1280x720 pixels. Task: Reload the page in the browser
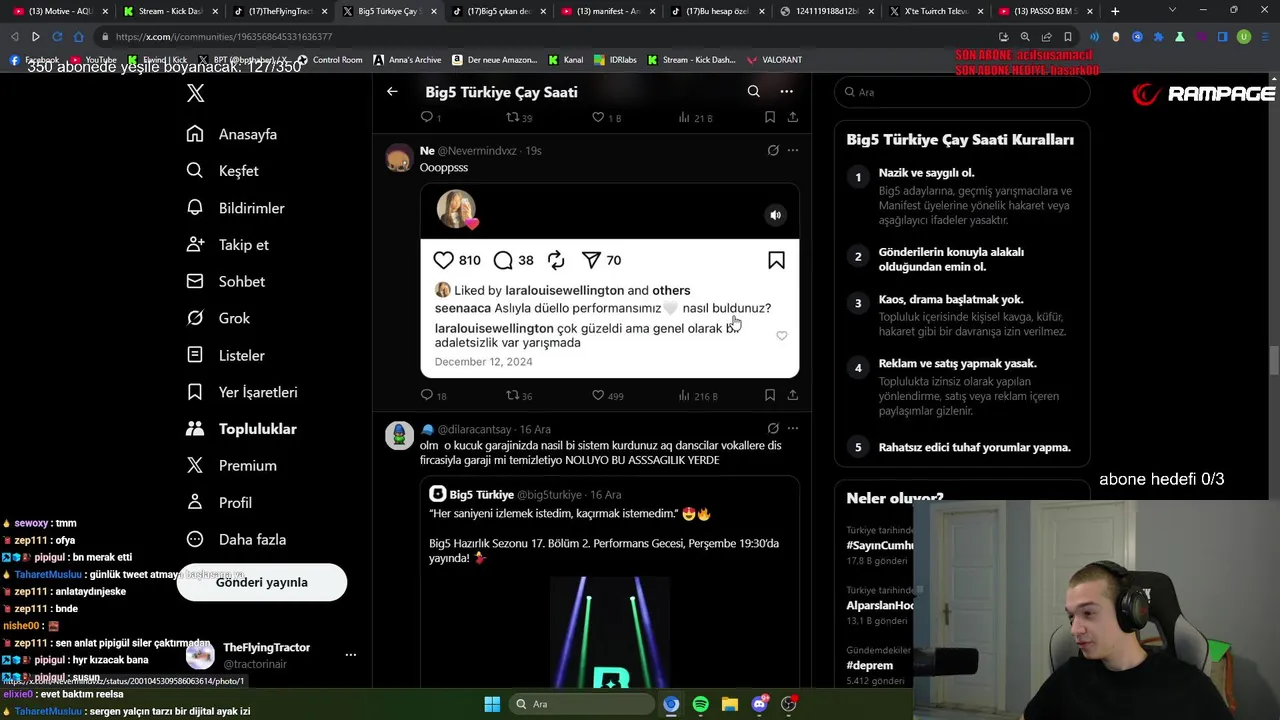57,37
